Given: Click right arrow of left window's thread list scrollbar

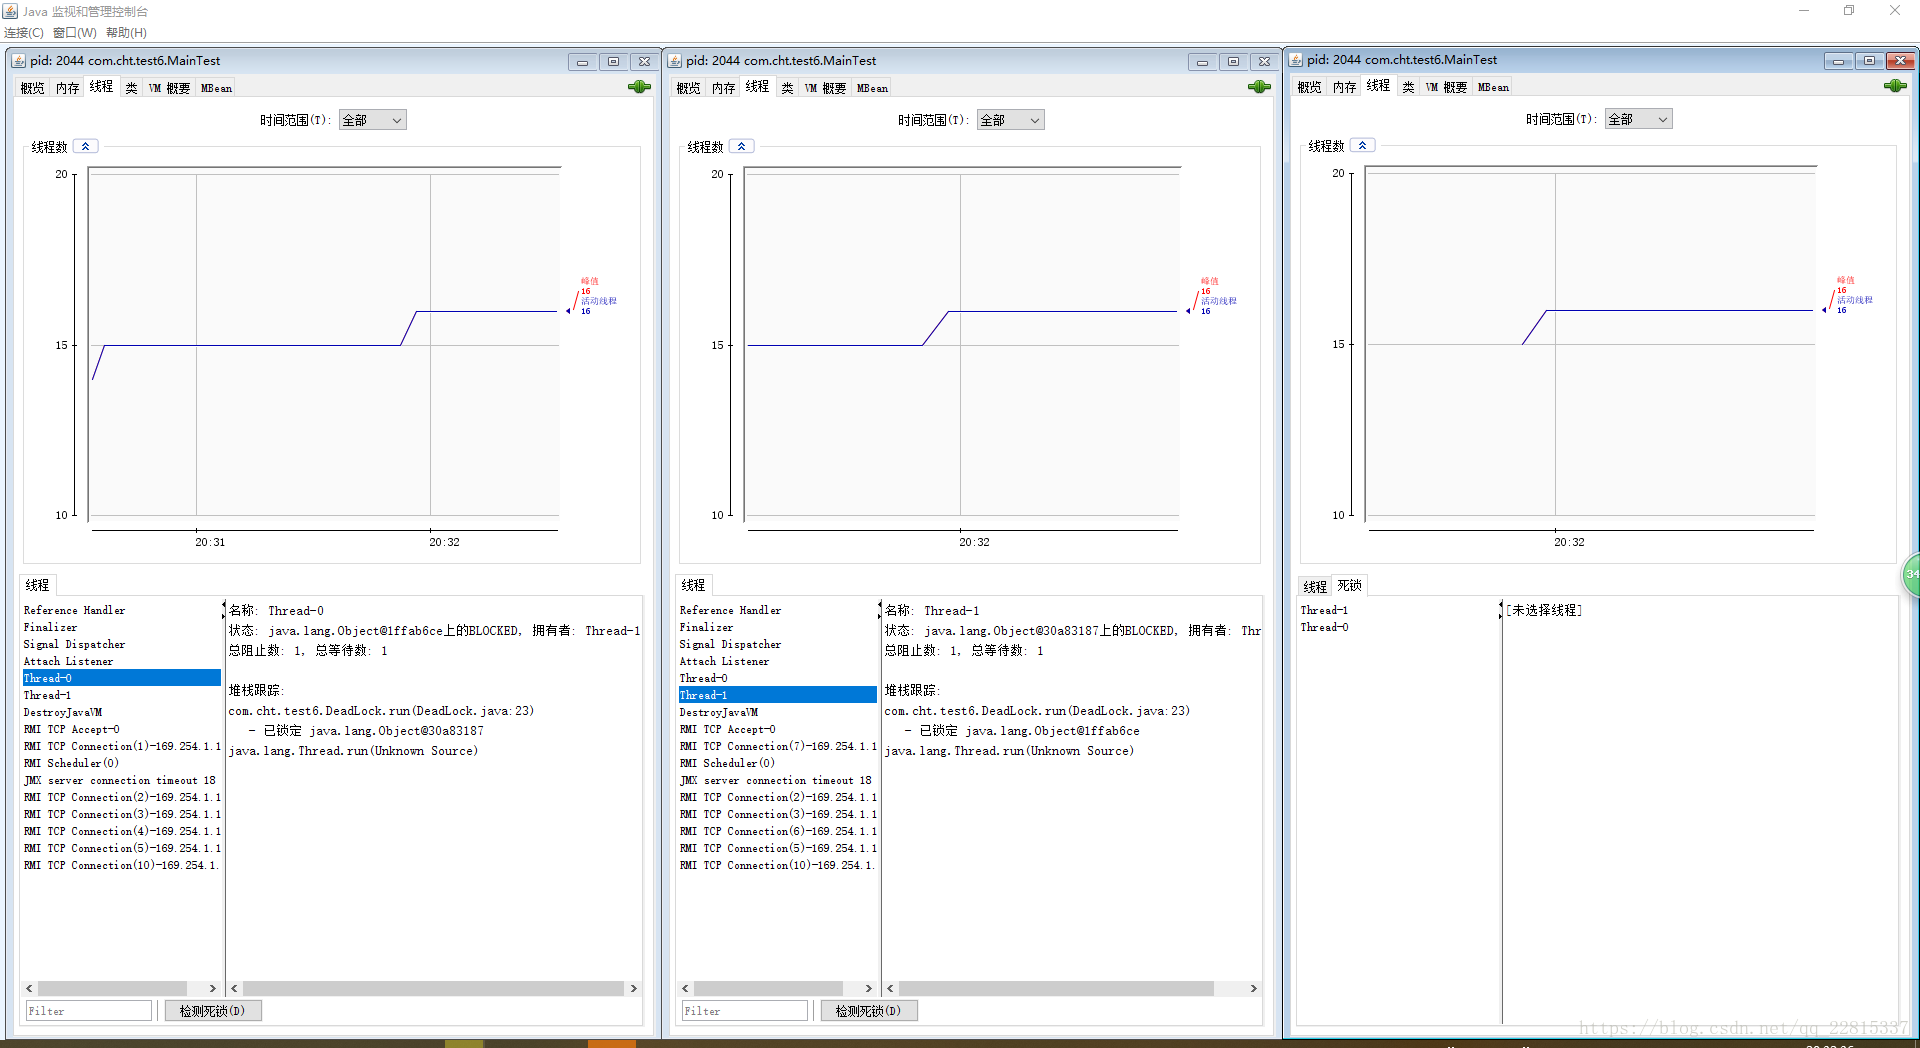Looking at the screenshot, I should pyautogui.click(x=213, y=988).
